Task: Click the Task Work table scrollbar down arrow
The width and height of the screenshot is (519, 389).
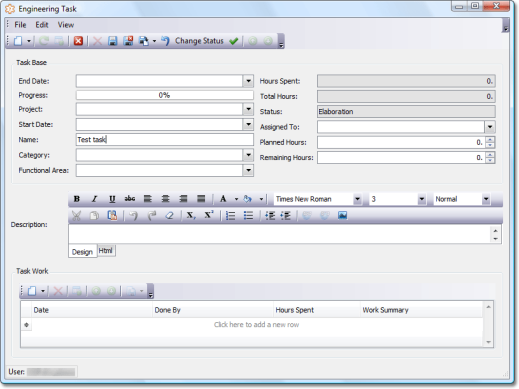Action: click(x=489, y=342)
